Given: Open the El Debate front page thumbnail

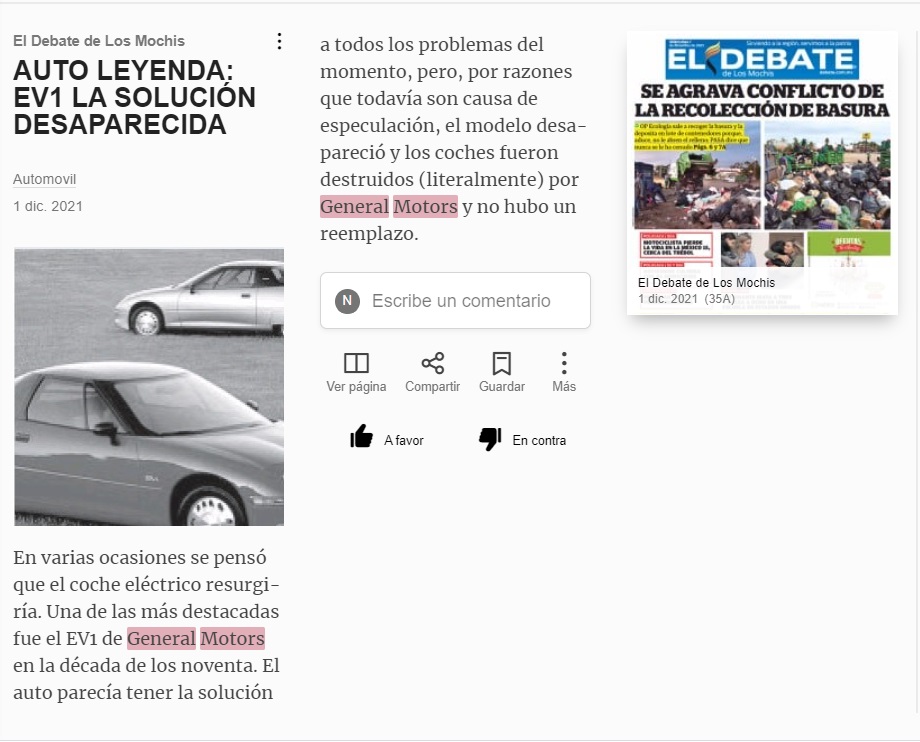Looking at the screenshot, I should (762, 172).
